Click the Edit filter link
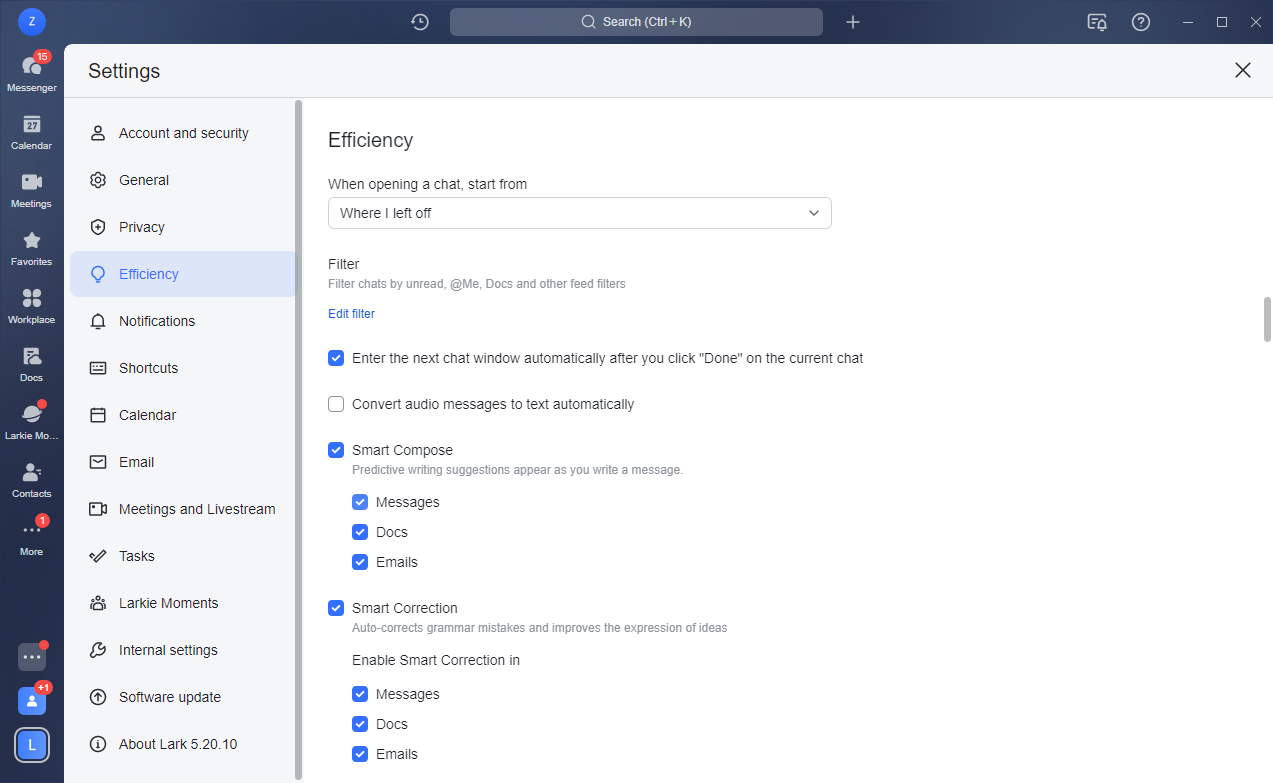Image resolution: width=1273 pixels, height=783 pixels. click(x=351, y=314)
